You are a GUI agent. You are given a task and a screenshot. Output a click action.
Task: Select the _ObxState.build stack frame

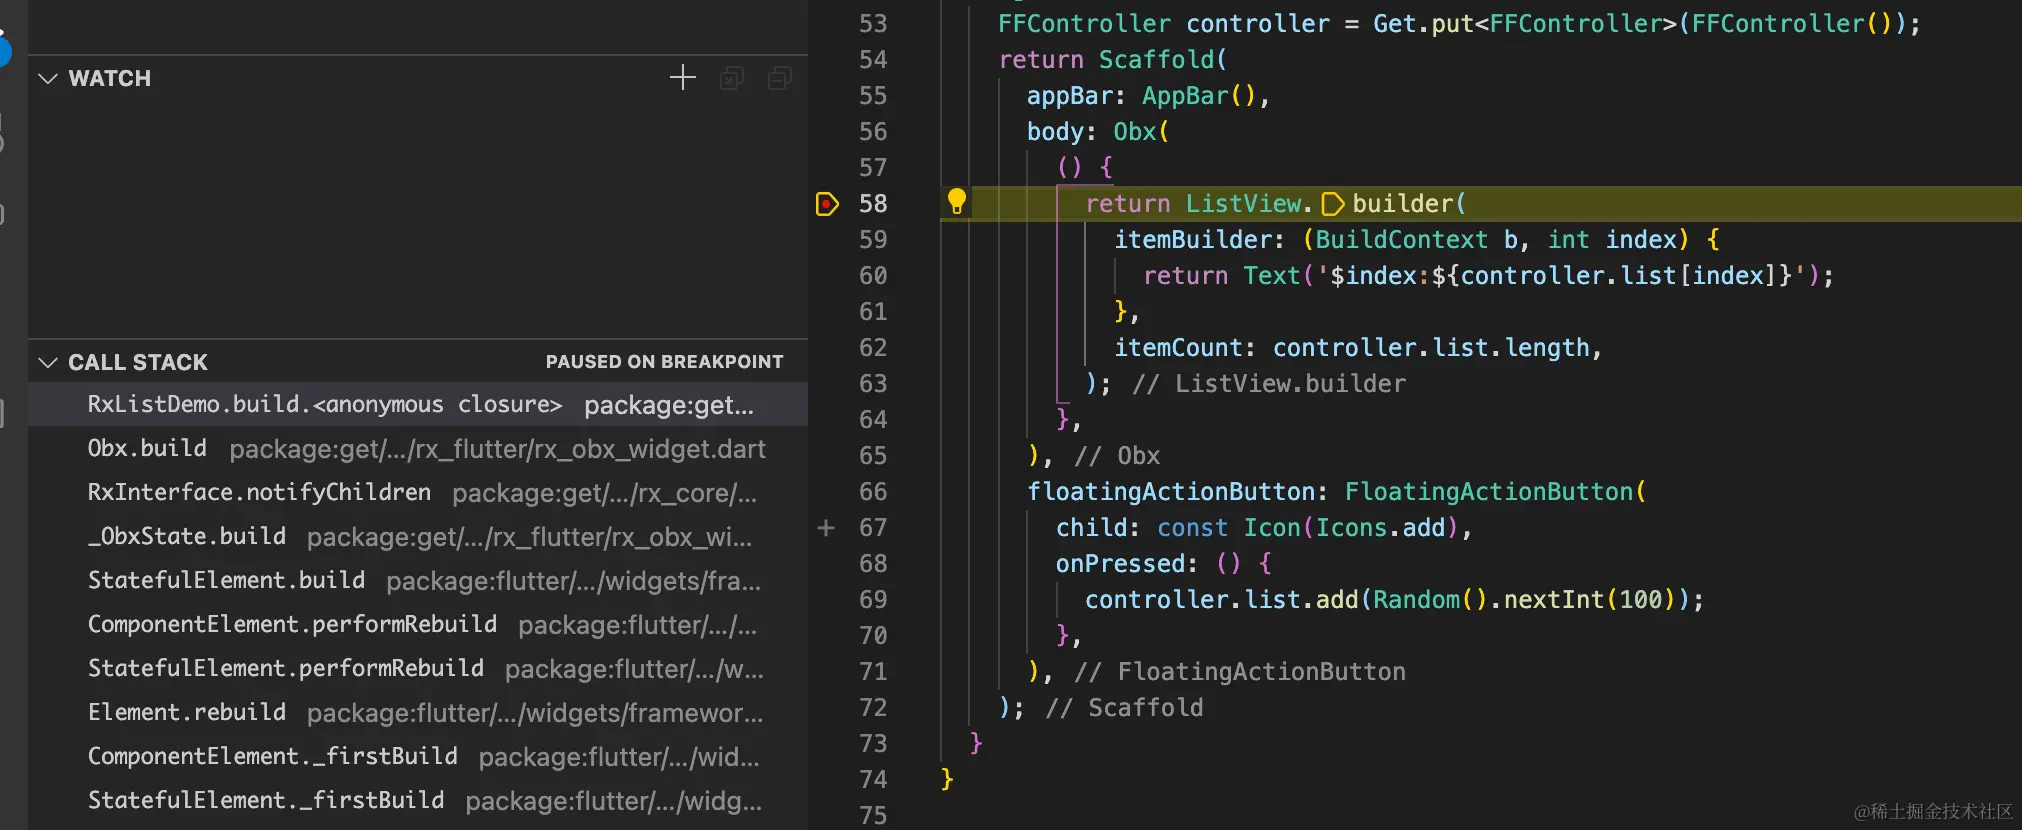pyautogui.click(x=418, y=536)
